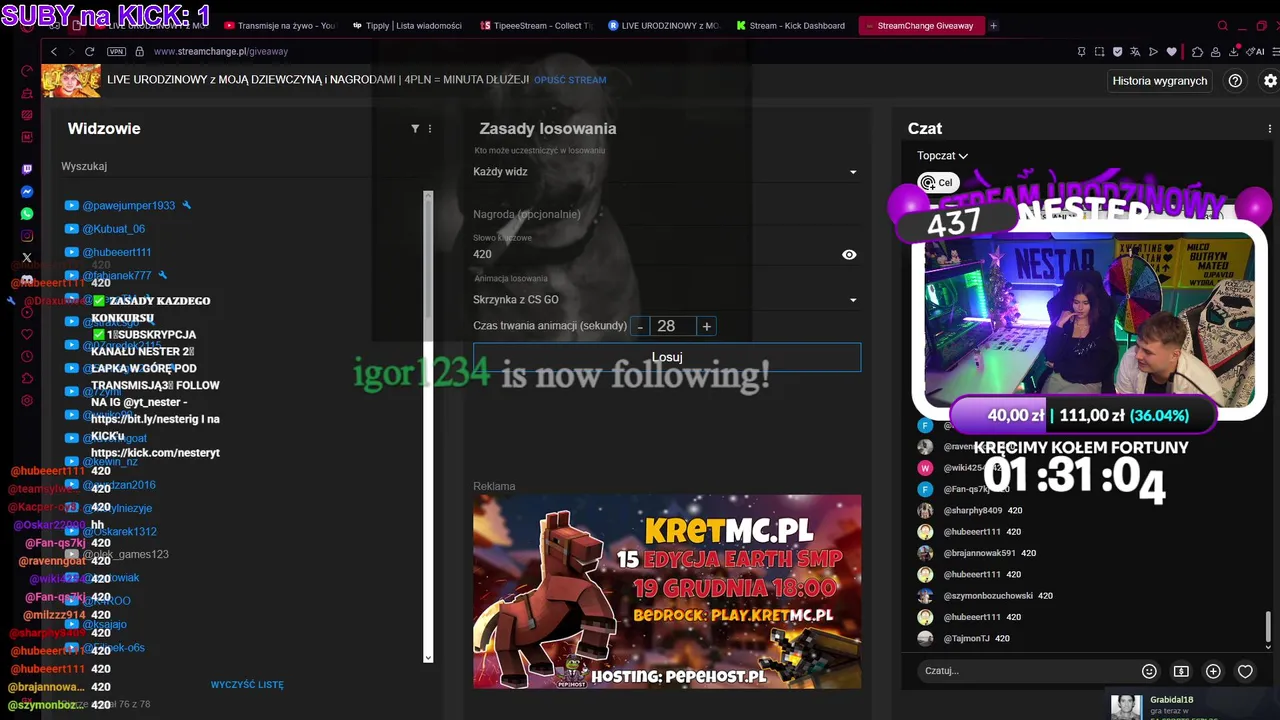Click the streamer thumbnail next to stream title
The image size is (1280, 720).
(x=71, y=80)
